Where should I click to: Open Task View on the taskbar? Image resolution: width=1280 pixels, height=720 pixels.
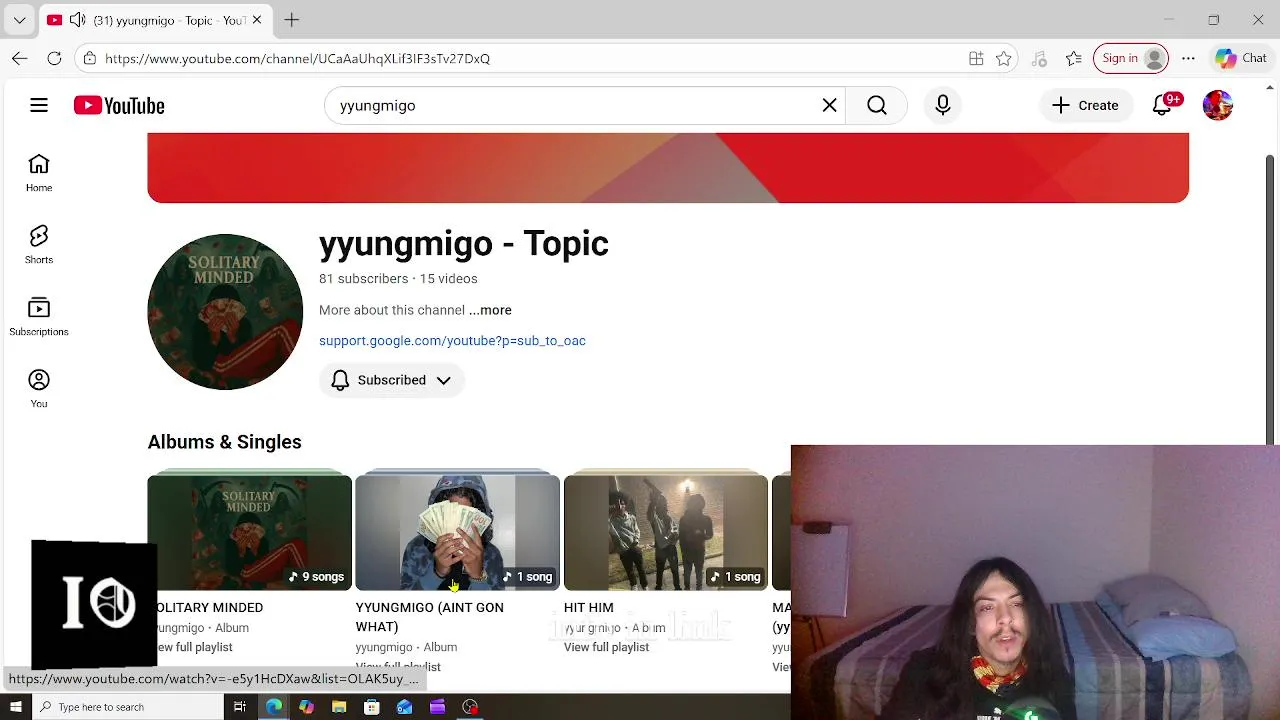240,707
